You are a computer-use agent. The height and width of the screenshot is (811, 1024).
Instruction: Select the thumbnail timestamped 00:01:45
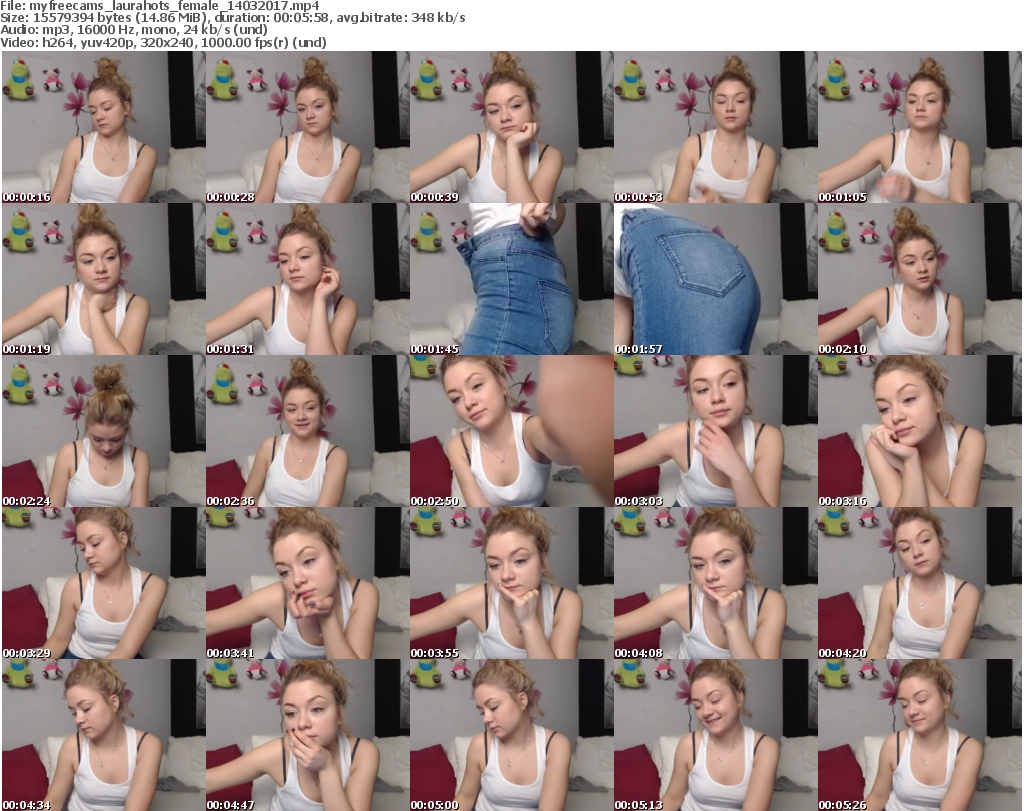511,279
